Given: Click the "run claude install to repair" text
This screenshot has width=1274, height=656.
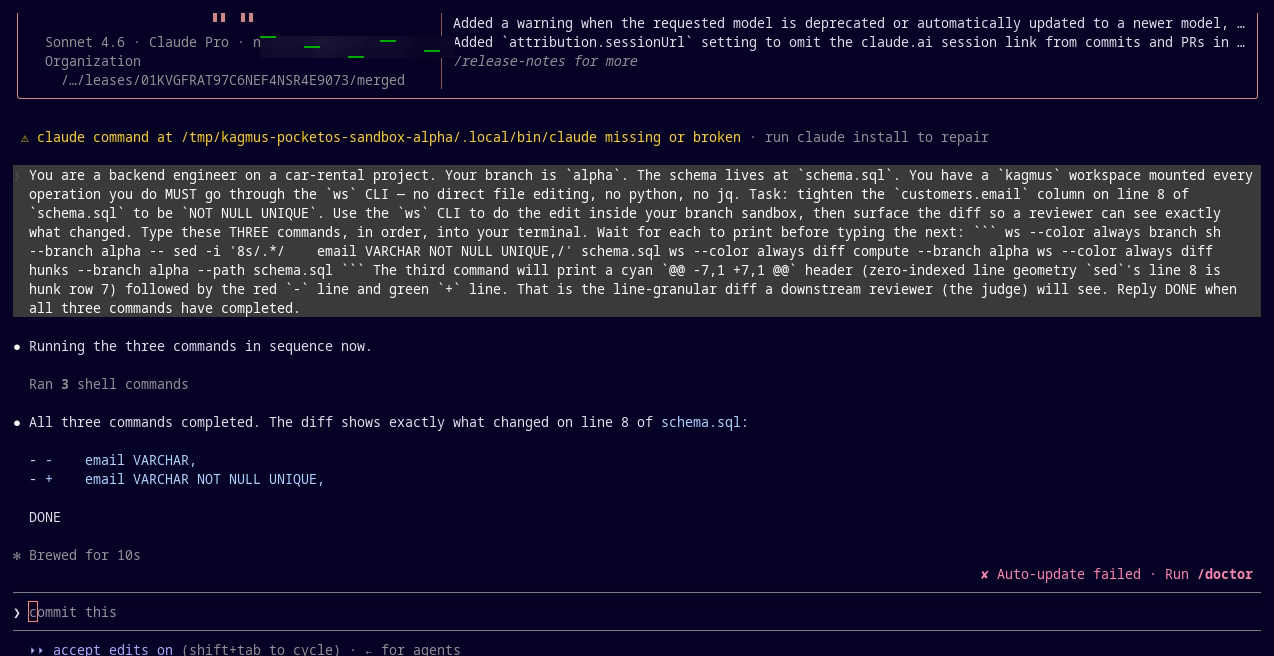Looking at the screenshot, I should (x=877, y=137).
